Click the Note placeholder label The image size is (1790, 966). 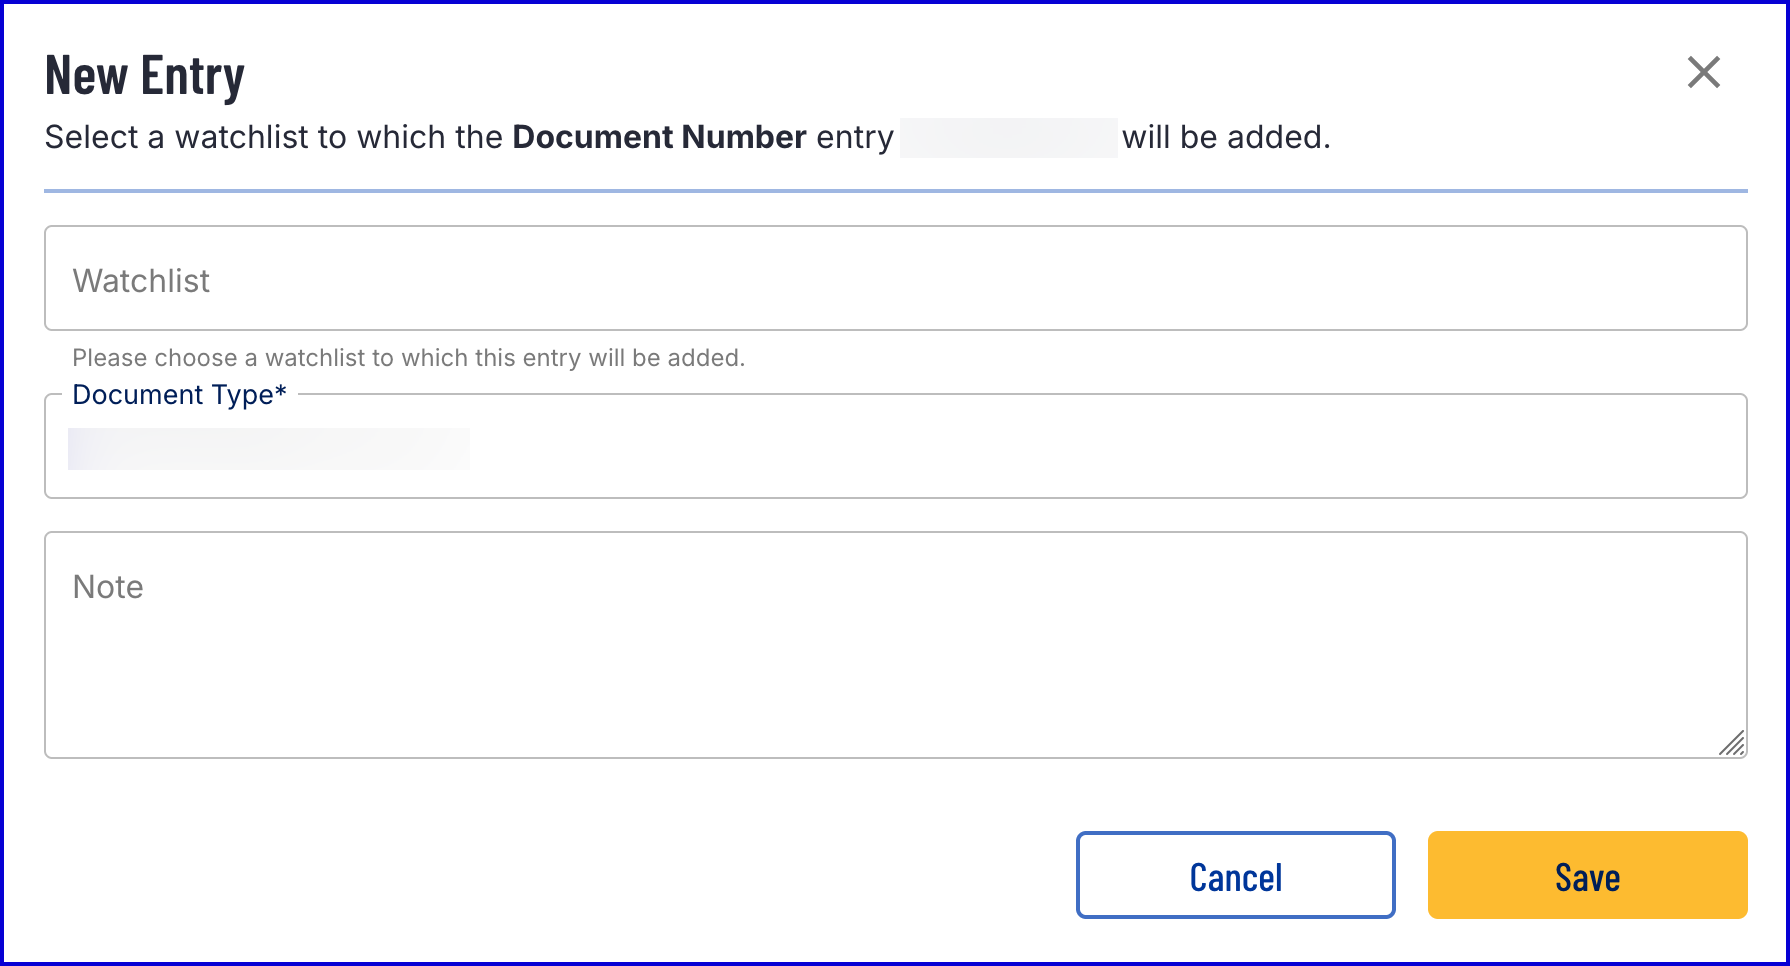[108, 587]
